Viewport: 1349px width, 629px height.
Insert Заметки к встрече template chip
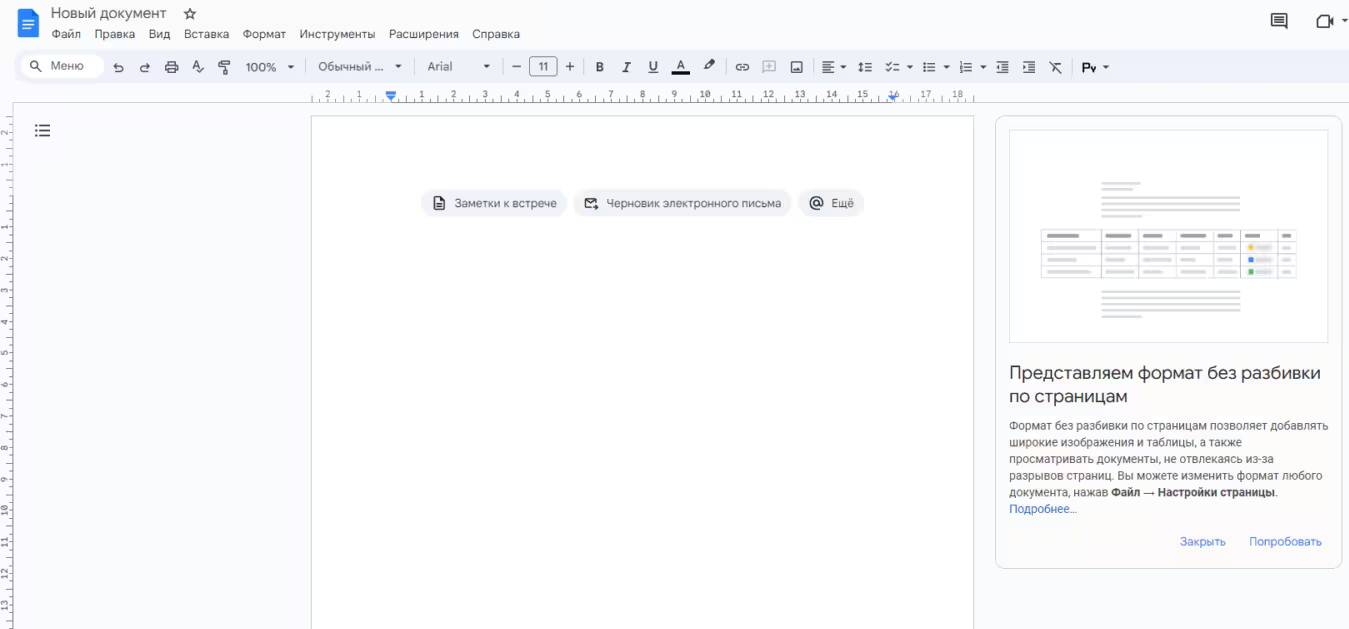[494, 203]
